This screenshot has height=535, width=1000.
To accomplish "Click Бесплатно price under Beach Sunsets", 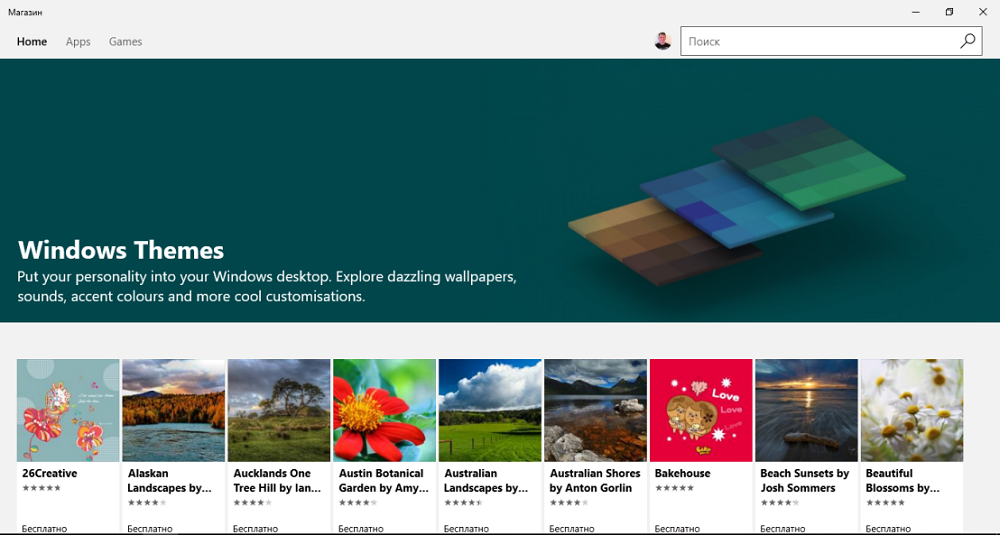I will point(783,529).
